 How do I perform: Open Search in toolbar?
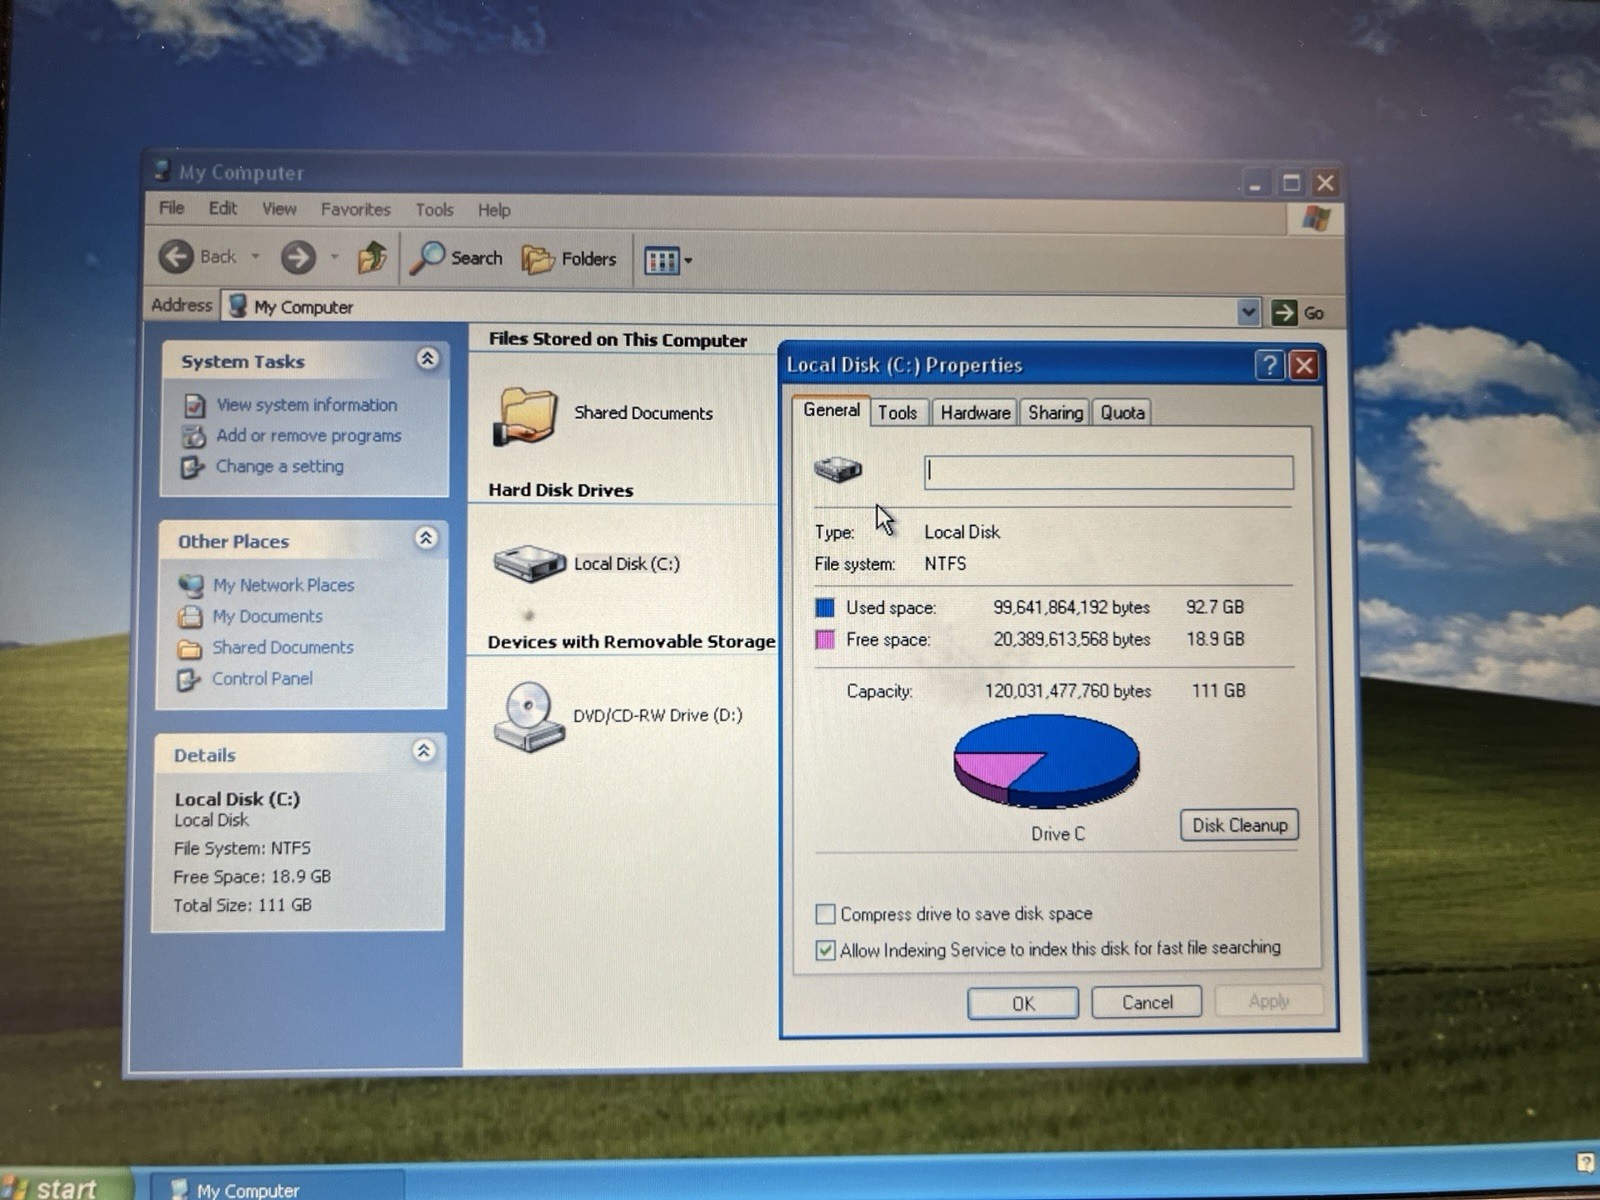(457, 258)
